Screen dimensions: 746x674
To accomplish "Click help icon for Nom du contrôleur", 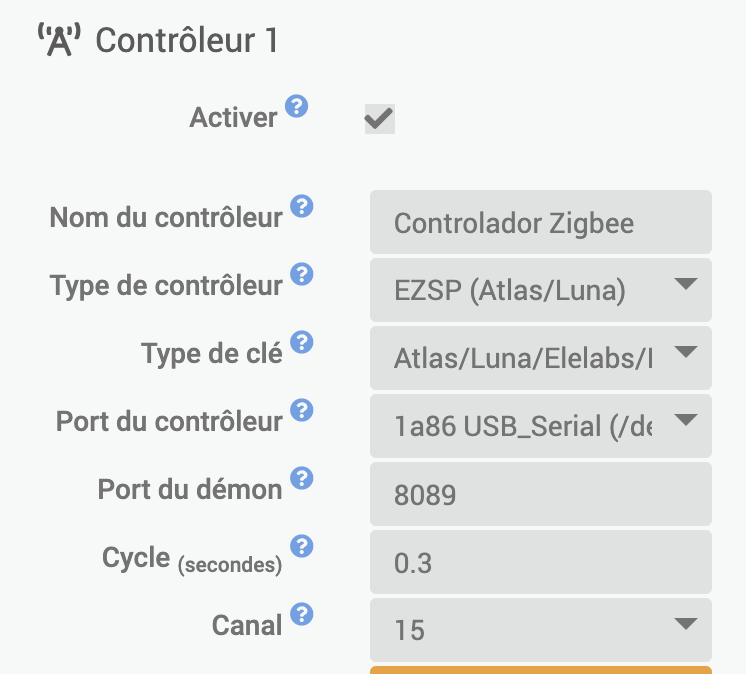I will [302, 206].
